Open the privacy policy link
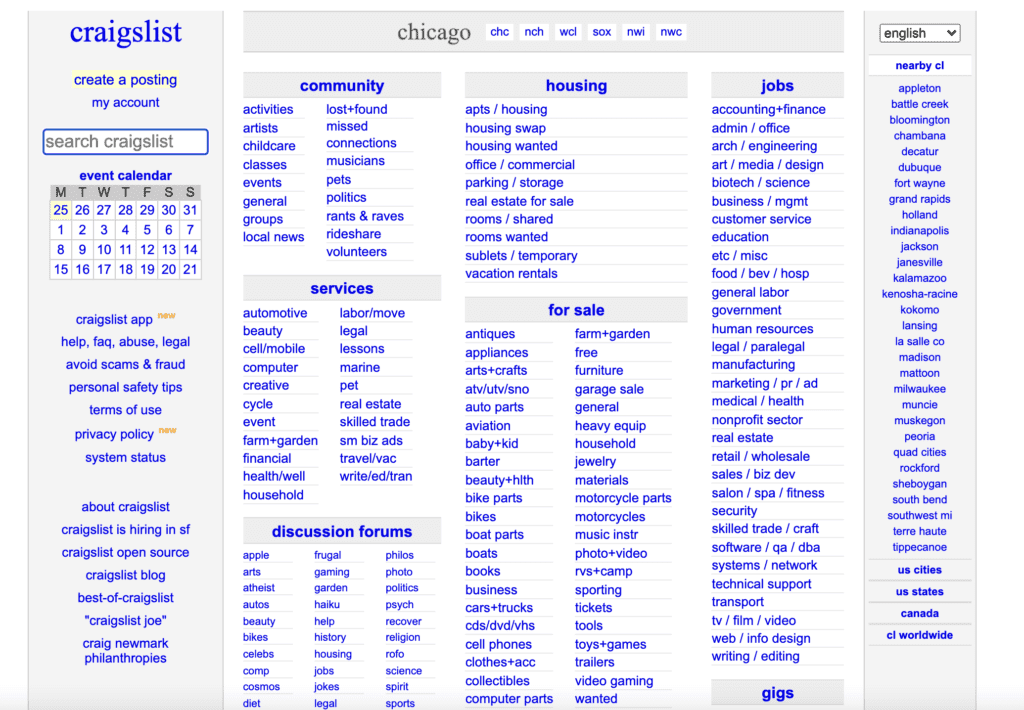The width and height of the screenshot is (1024, 710). point(114,434)
